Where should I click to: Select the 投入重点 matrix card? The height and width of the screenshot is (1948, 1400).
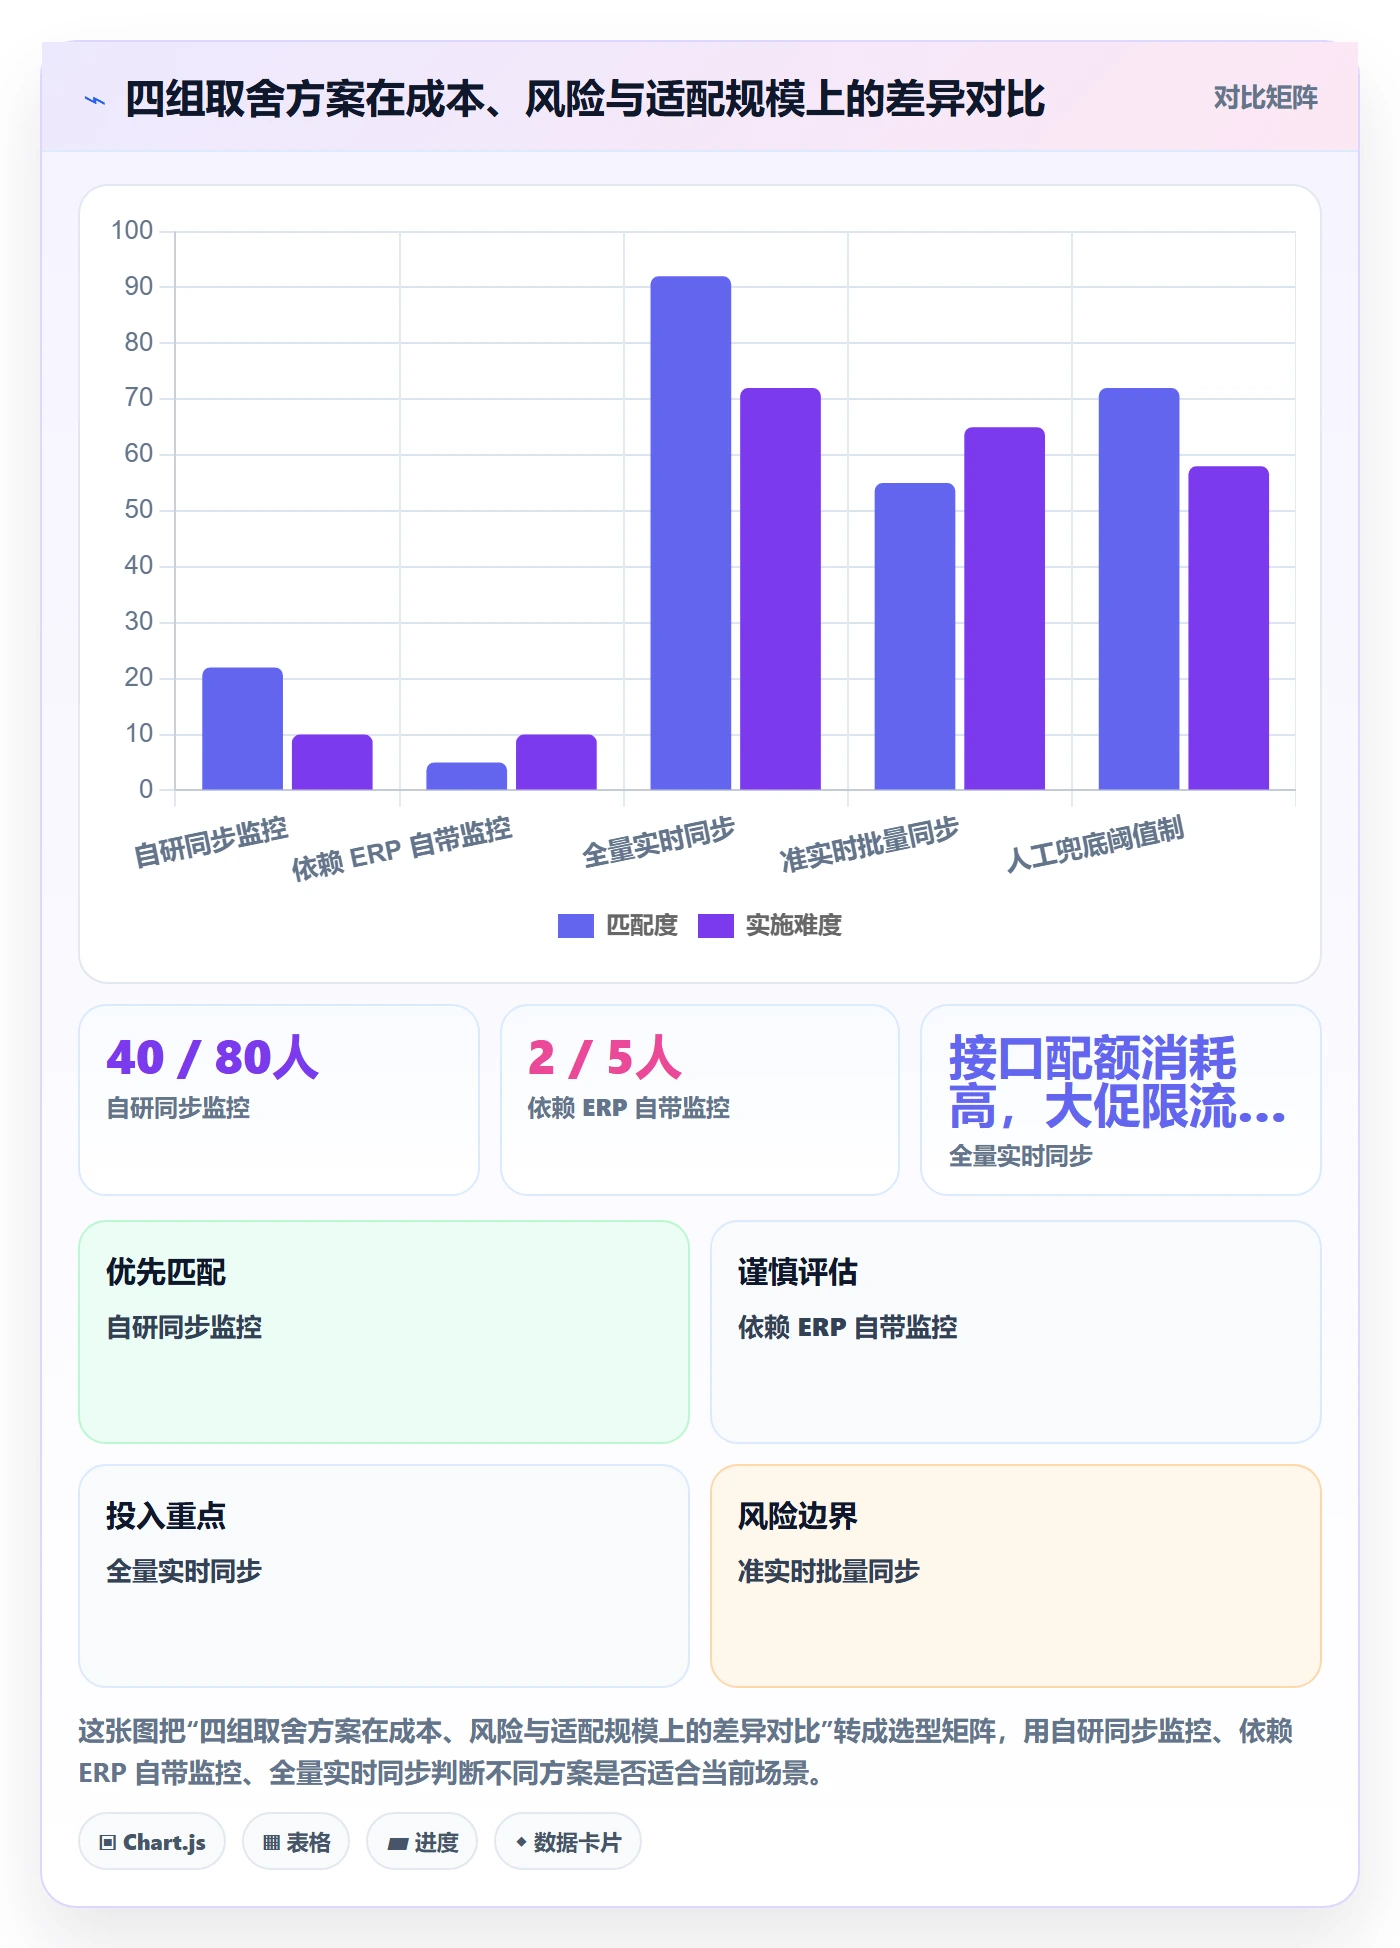[384, 1576]
